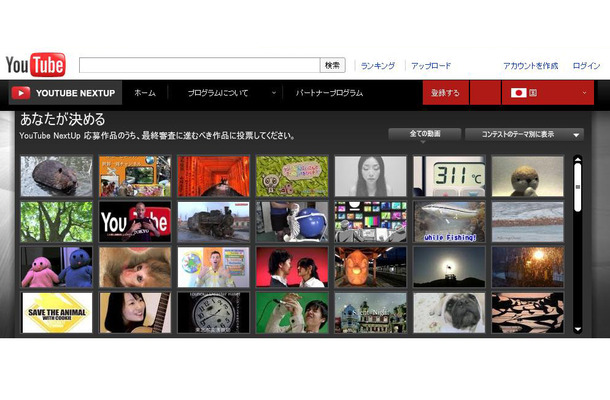Image resolution: width=610 pixels, height=400 pixels.
Task: Focus the YouTube search field
Action: pos(200,65)
